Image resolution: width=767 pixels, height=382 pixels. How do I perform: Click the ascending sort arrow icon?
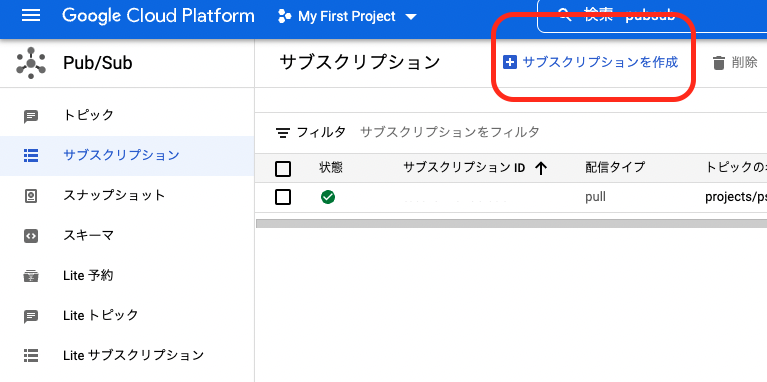(541, 169)
